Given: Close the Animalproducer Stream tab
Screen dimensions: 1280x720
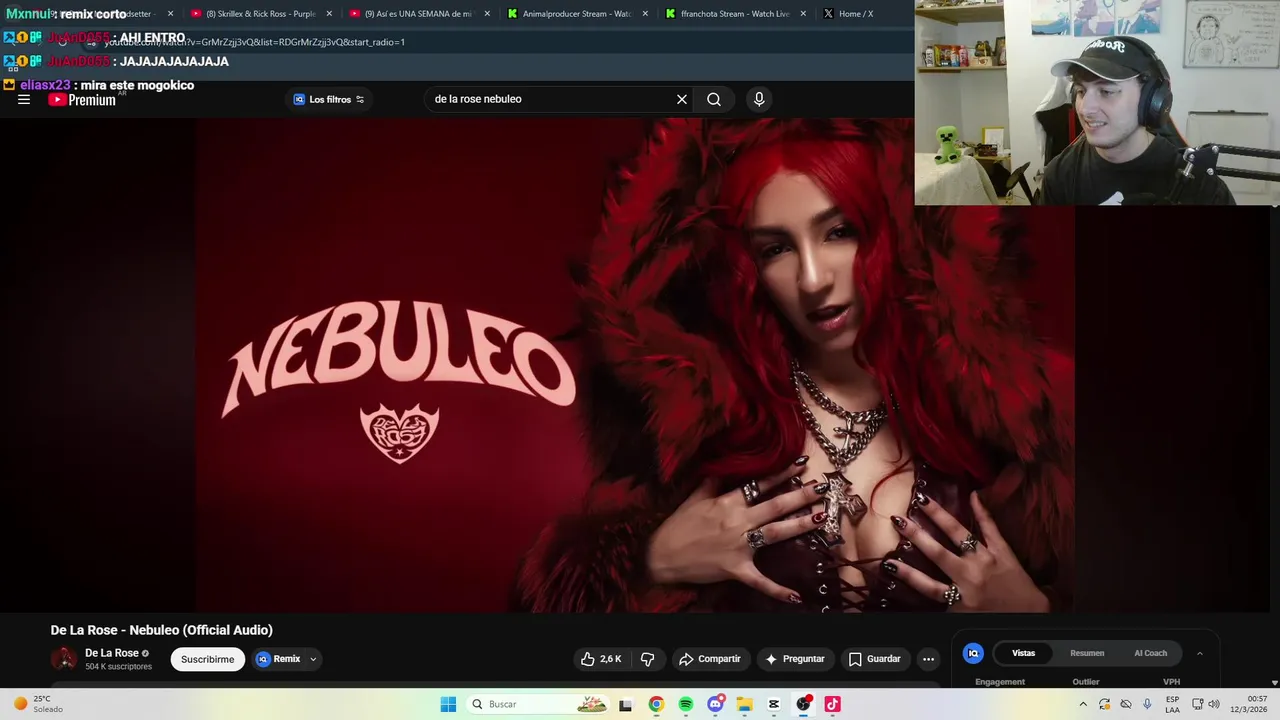Looking at the screenshot, I should tap(645, 14).
